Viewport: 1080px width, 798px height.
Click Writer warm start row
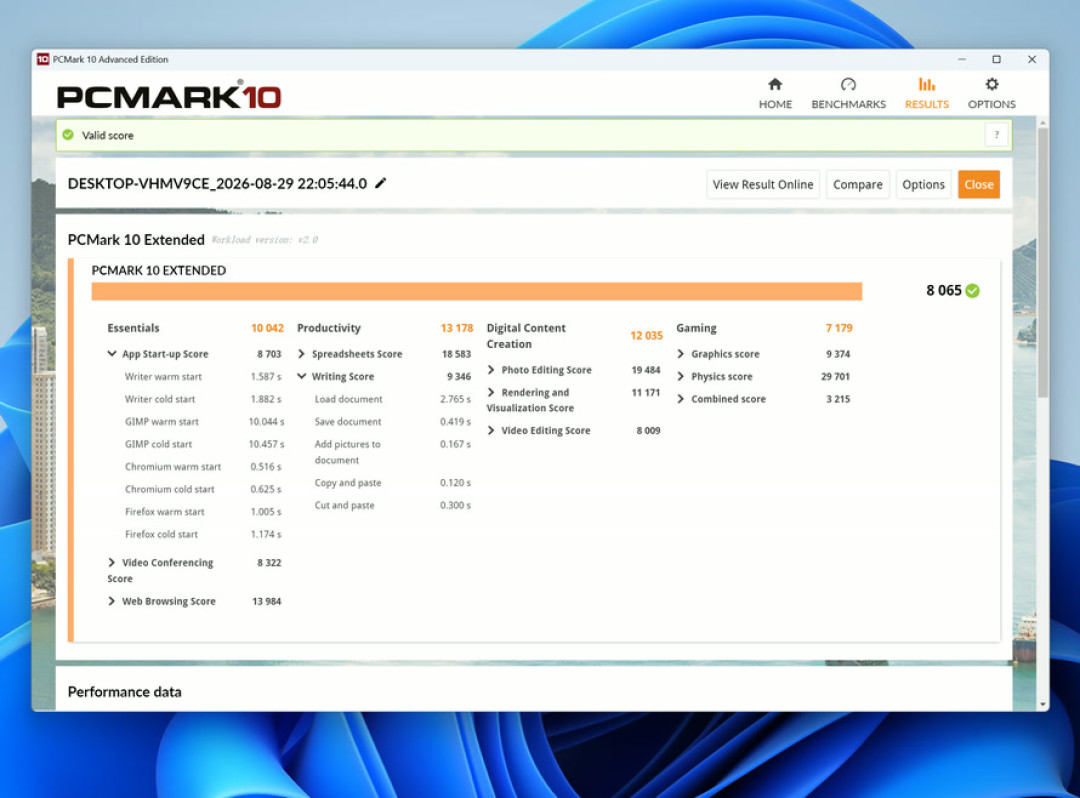(202, 377)
